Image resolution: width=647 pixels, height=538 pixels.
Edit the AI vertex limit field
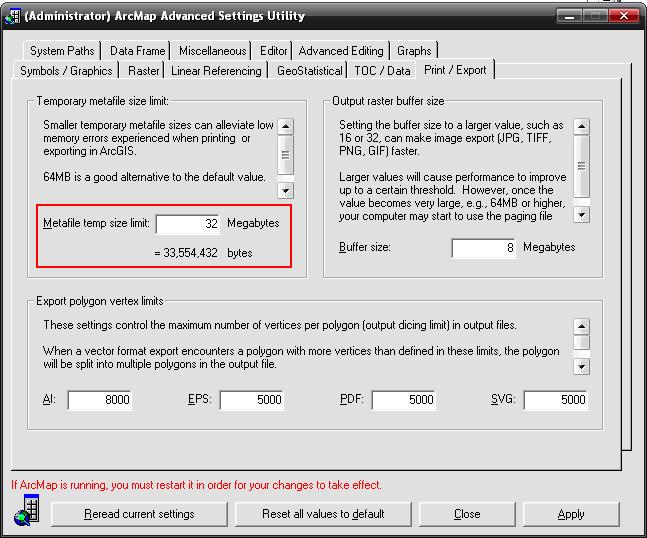point(99,400)
